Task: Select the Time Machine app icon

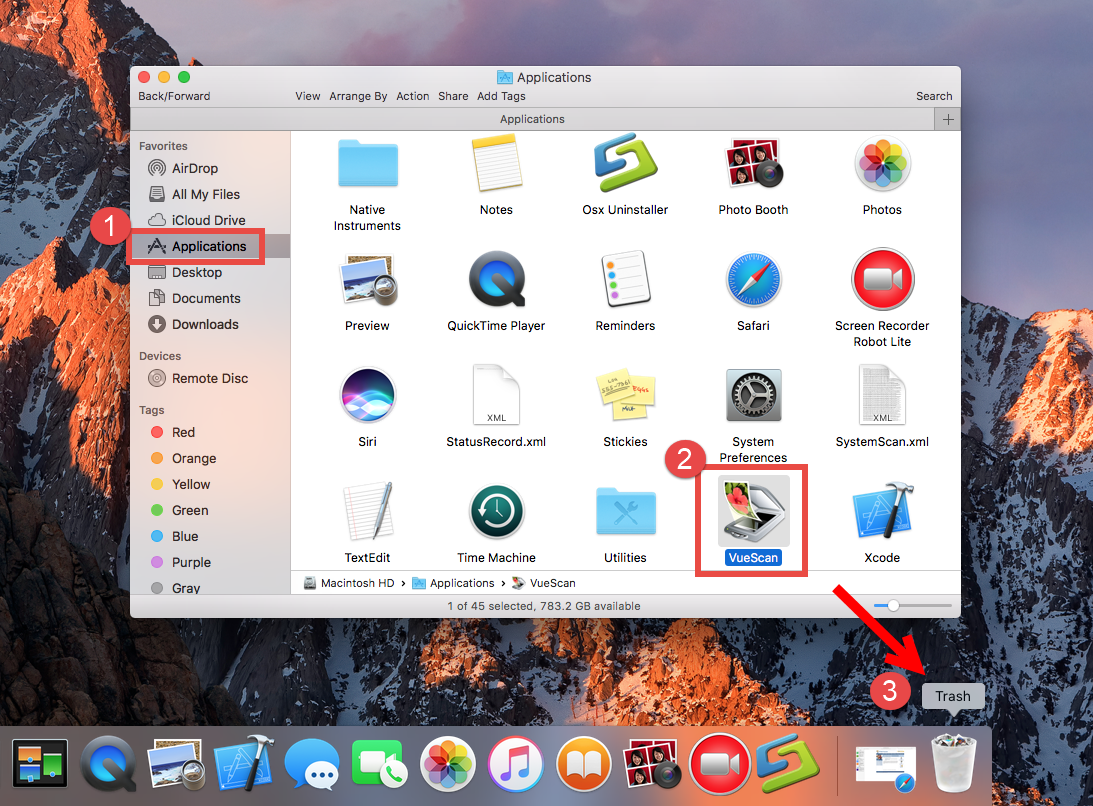Action: (496, 512)
